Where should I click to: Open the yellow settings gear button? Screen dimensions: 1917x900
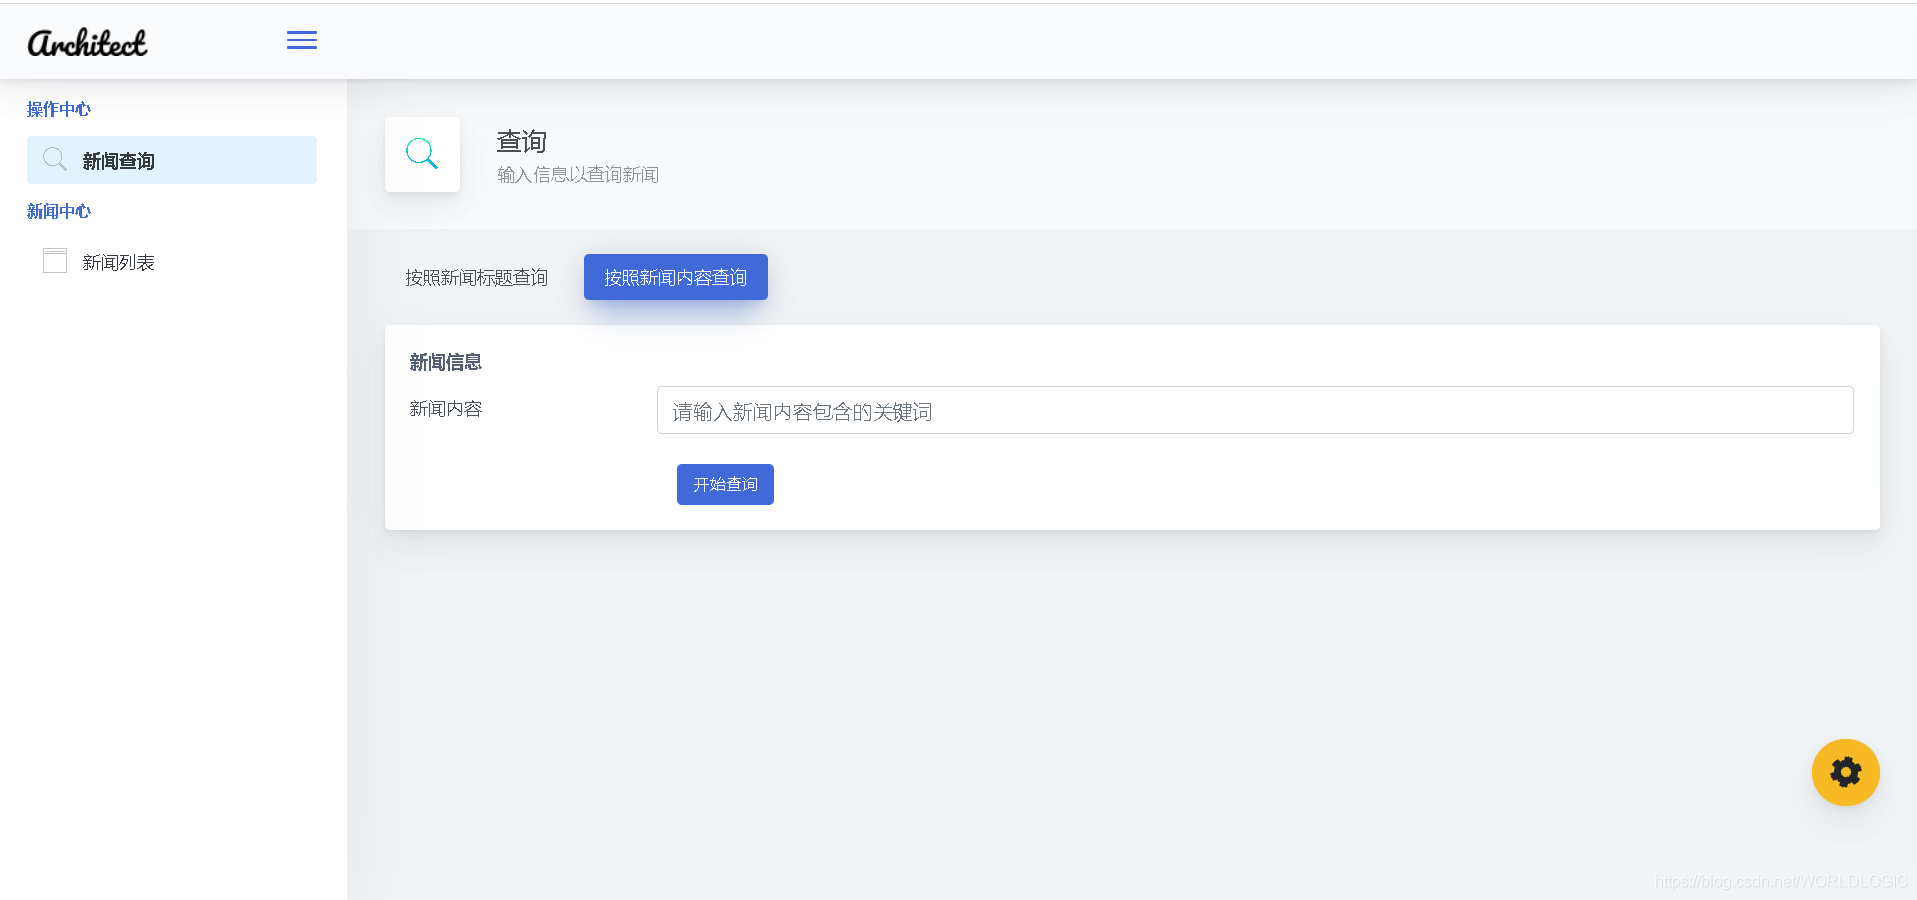1845,772
